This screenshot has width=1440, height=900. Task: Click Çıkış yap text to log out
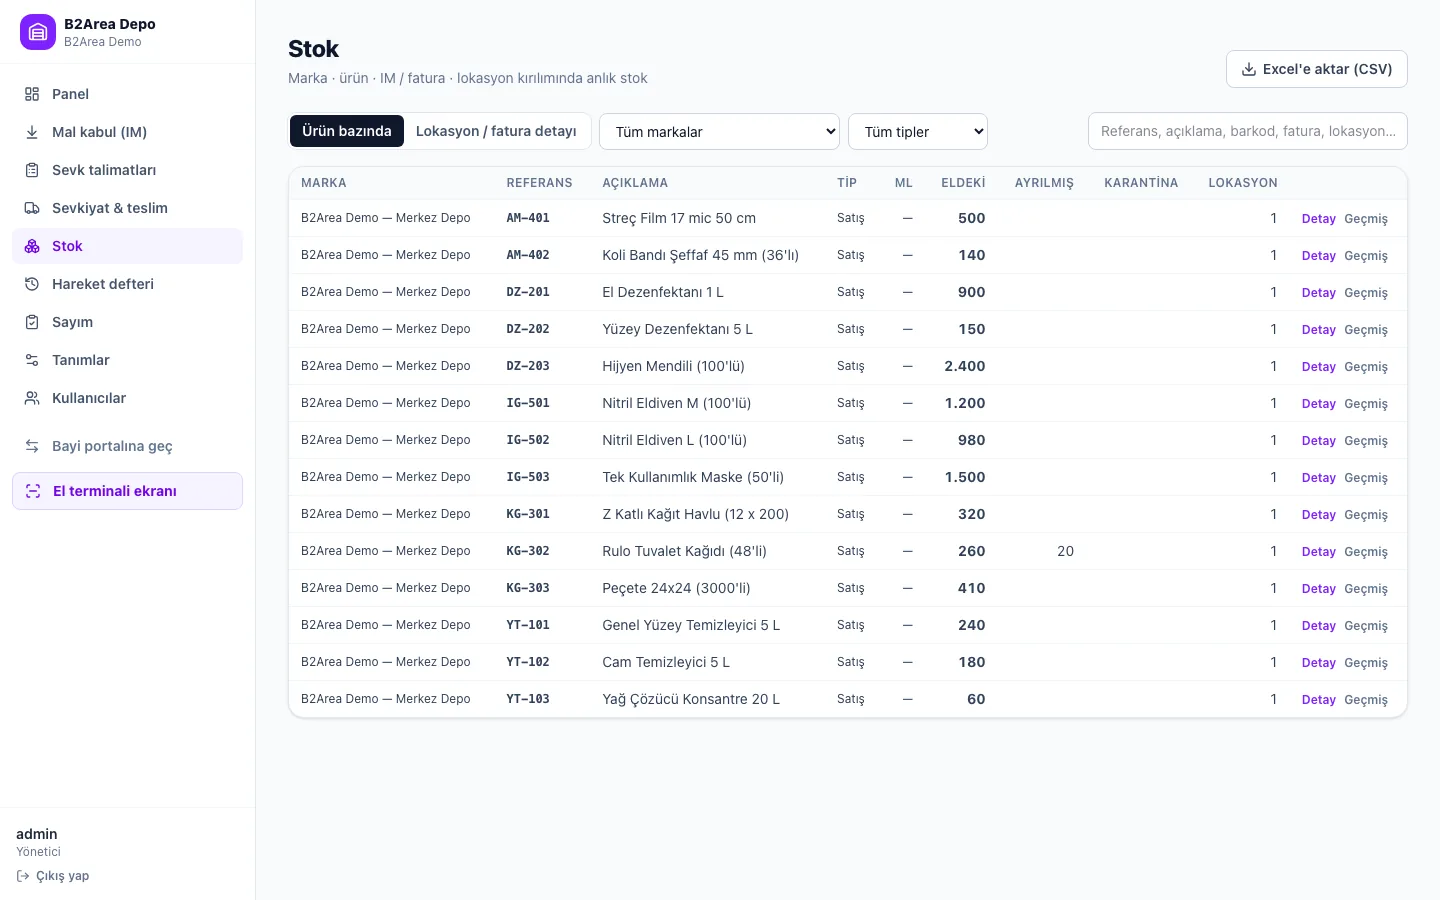coord(63,876)
